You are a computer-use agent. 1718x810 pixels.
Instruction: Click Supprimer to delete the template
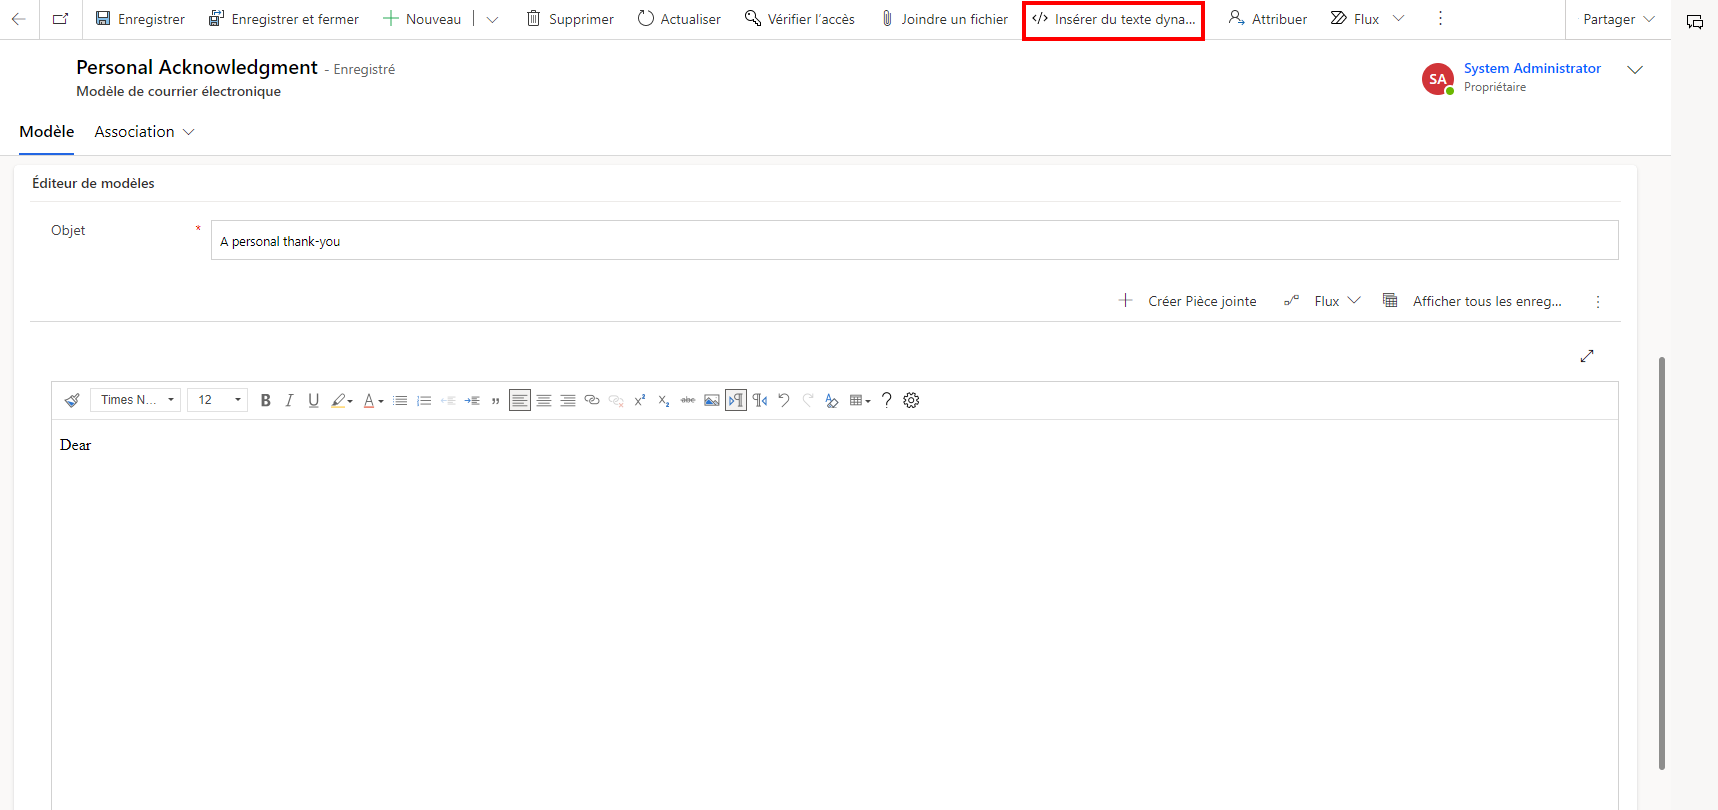[x=570, y=19]
